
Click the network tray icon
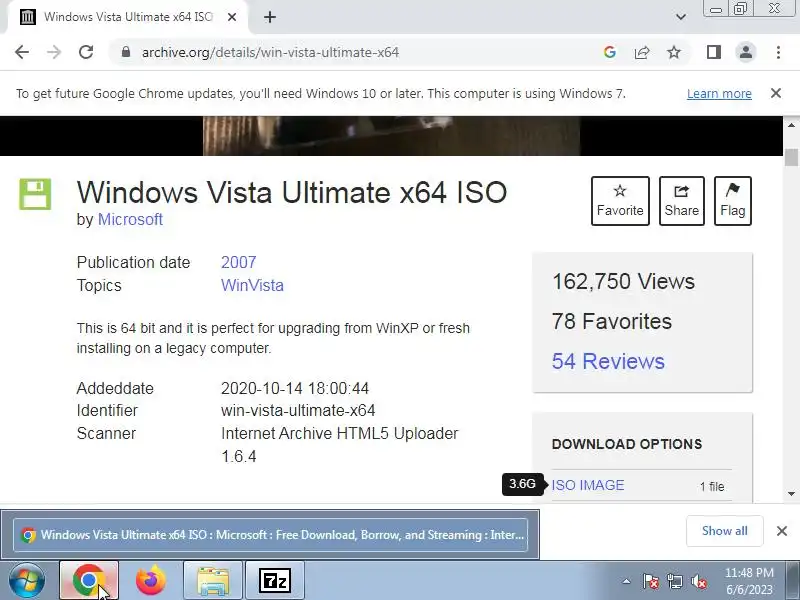tap(675, 581)
